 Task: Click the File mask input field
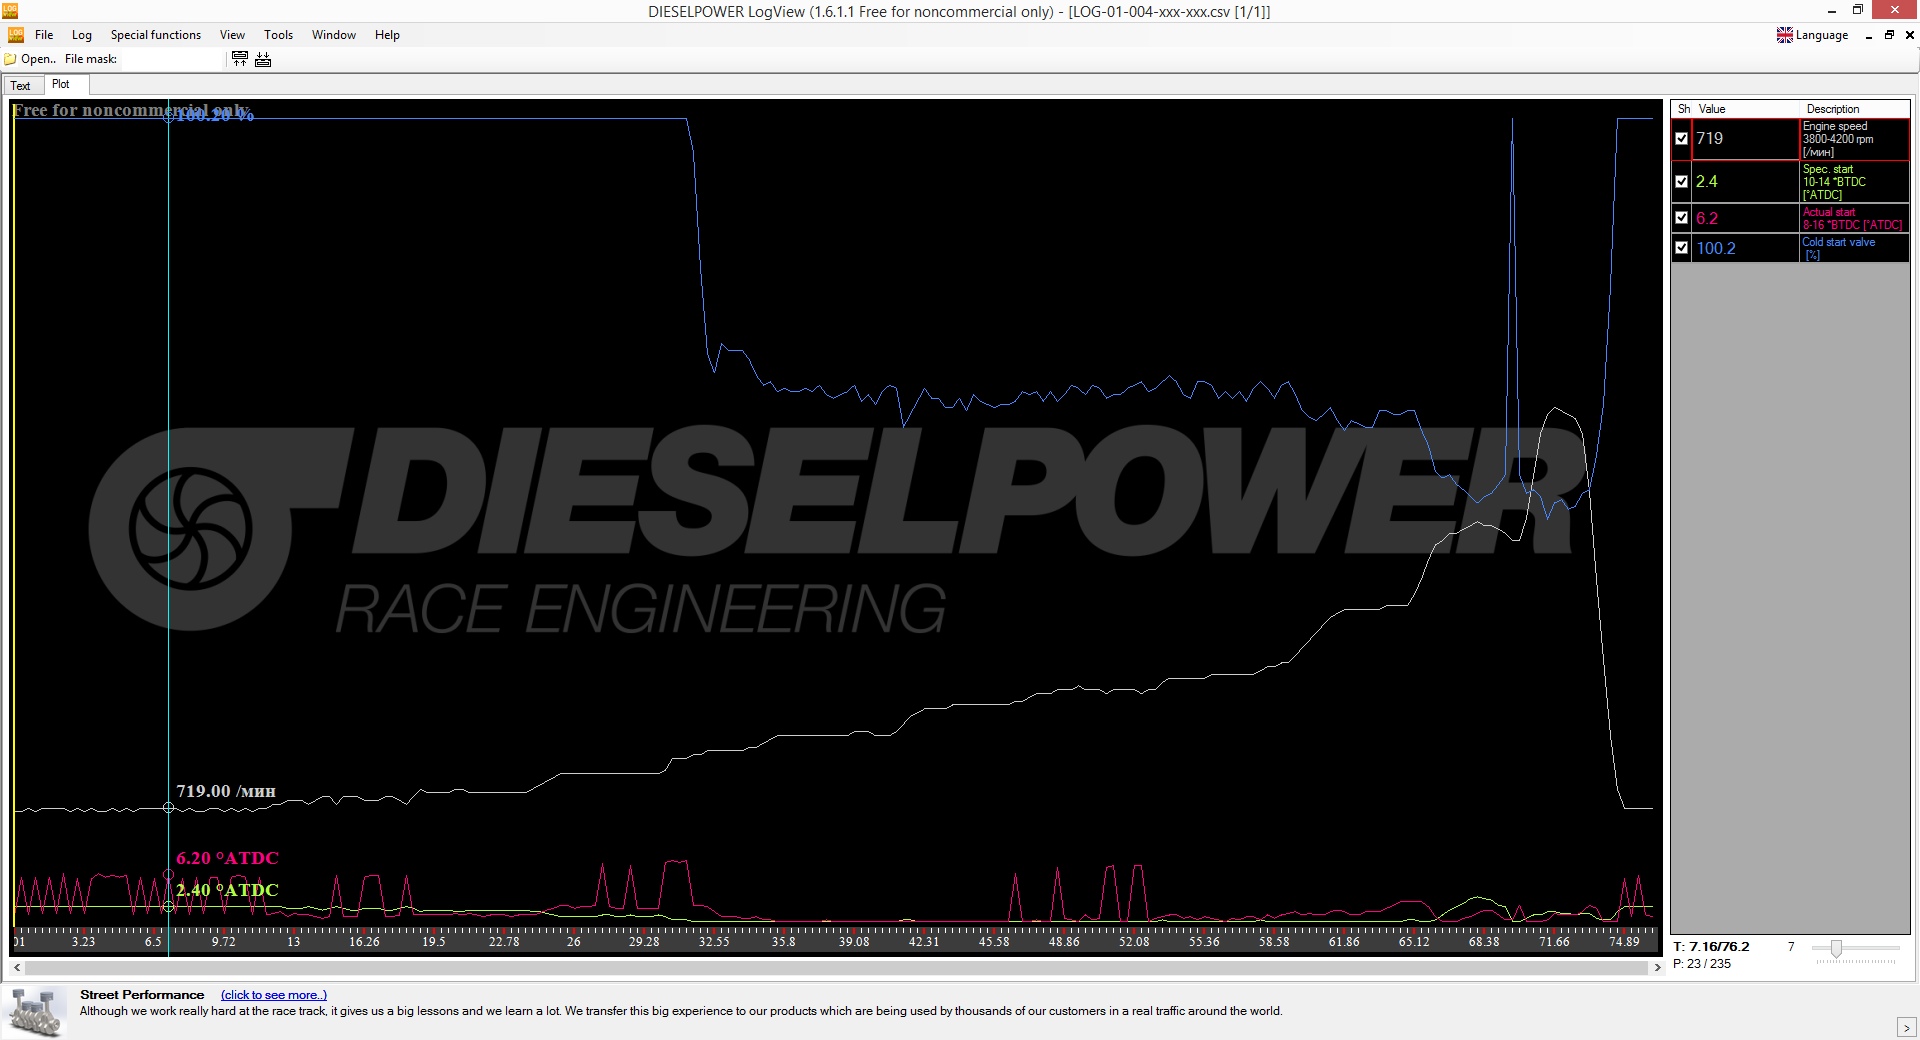pyautogui.click(x=171, y=59)
